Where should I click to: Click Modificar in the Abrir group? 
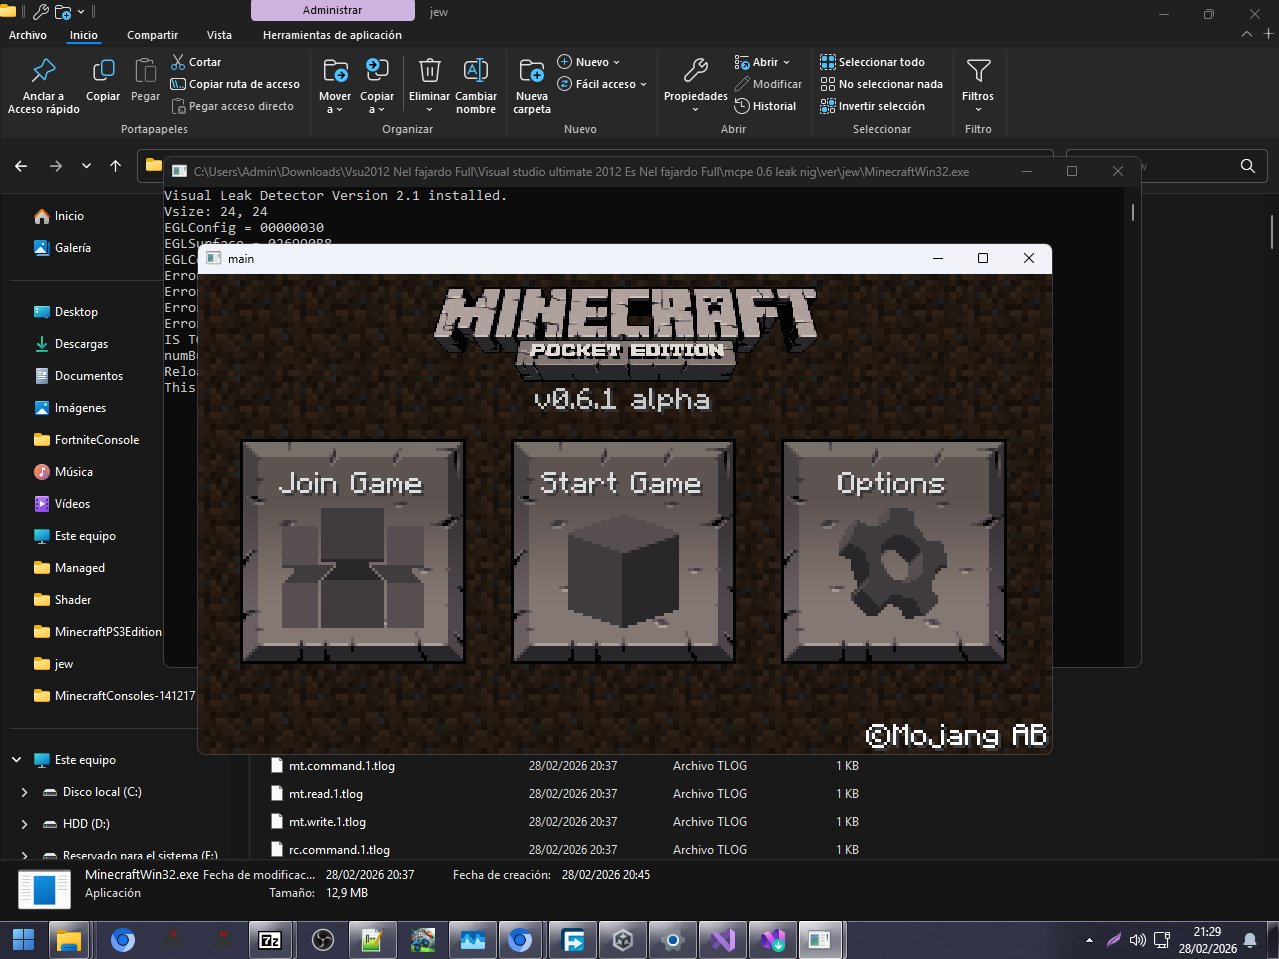pos(768,84)
